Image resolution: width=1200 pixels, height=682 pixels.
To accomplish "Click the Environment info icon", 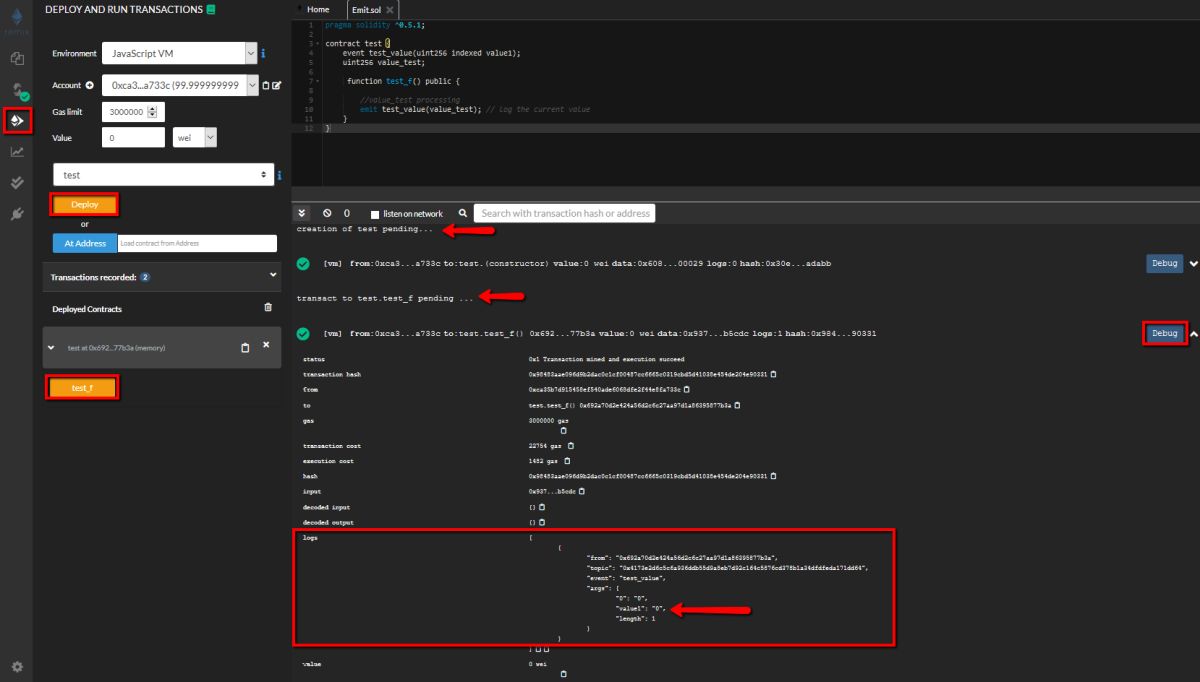I will click(263, 54).
